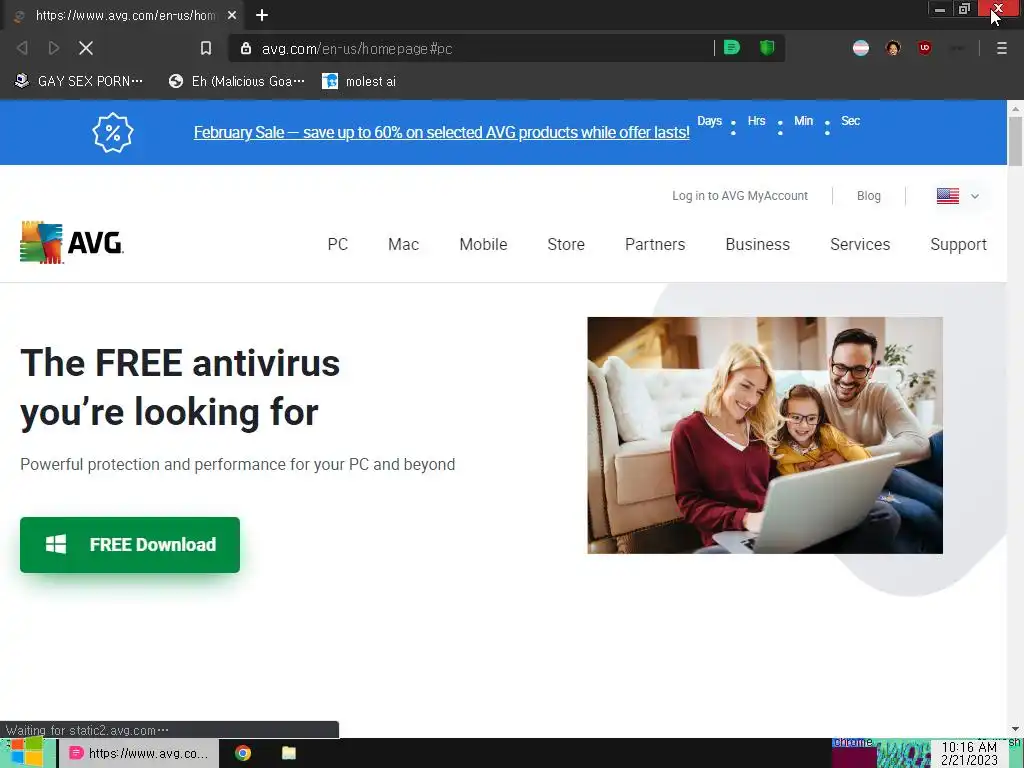Open File Explorer from the taskbar
Screen dimensions: 1024x768
[289, 753]
